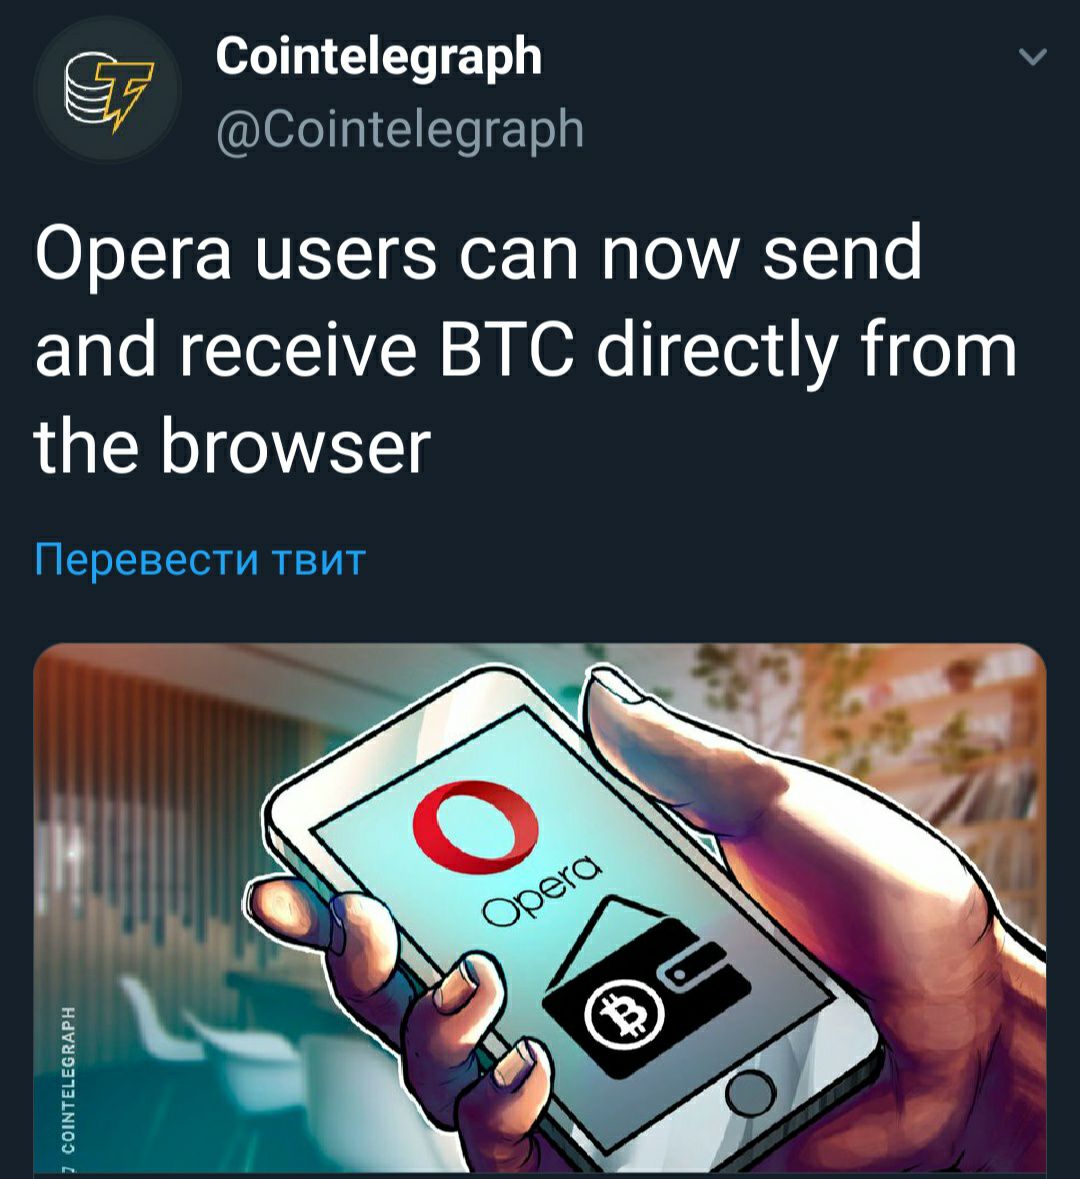Viewport: 1080px width, 1179px height.
Task: Click the Opera wordmark on phone screen
Action: [542, 890]
